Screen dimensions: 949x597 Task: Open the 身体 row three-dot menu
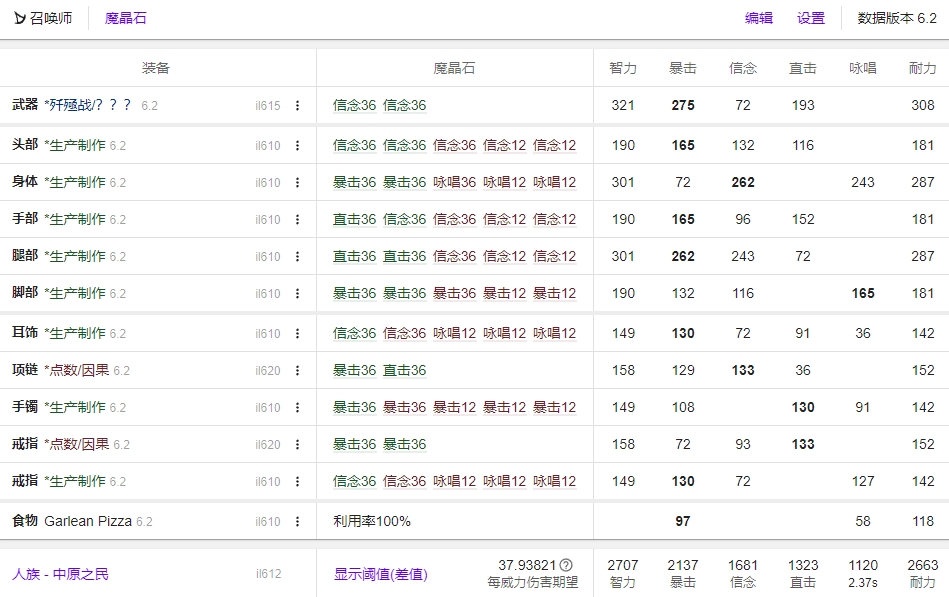(297, 183)
